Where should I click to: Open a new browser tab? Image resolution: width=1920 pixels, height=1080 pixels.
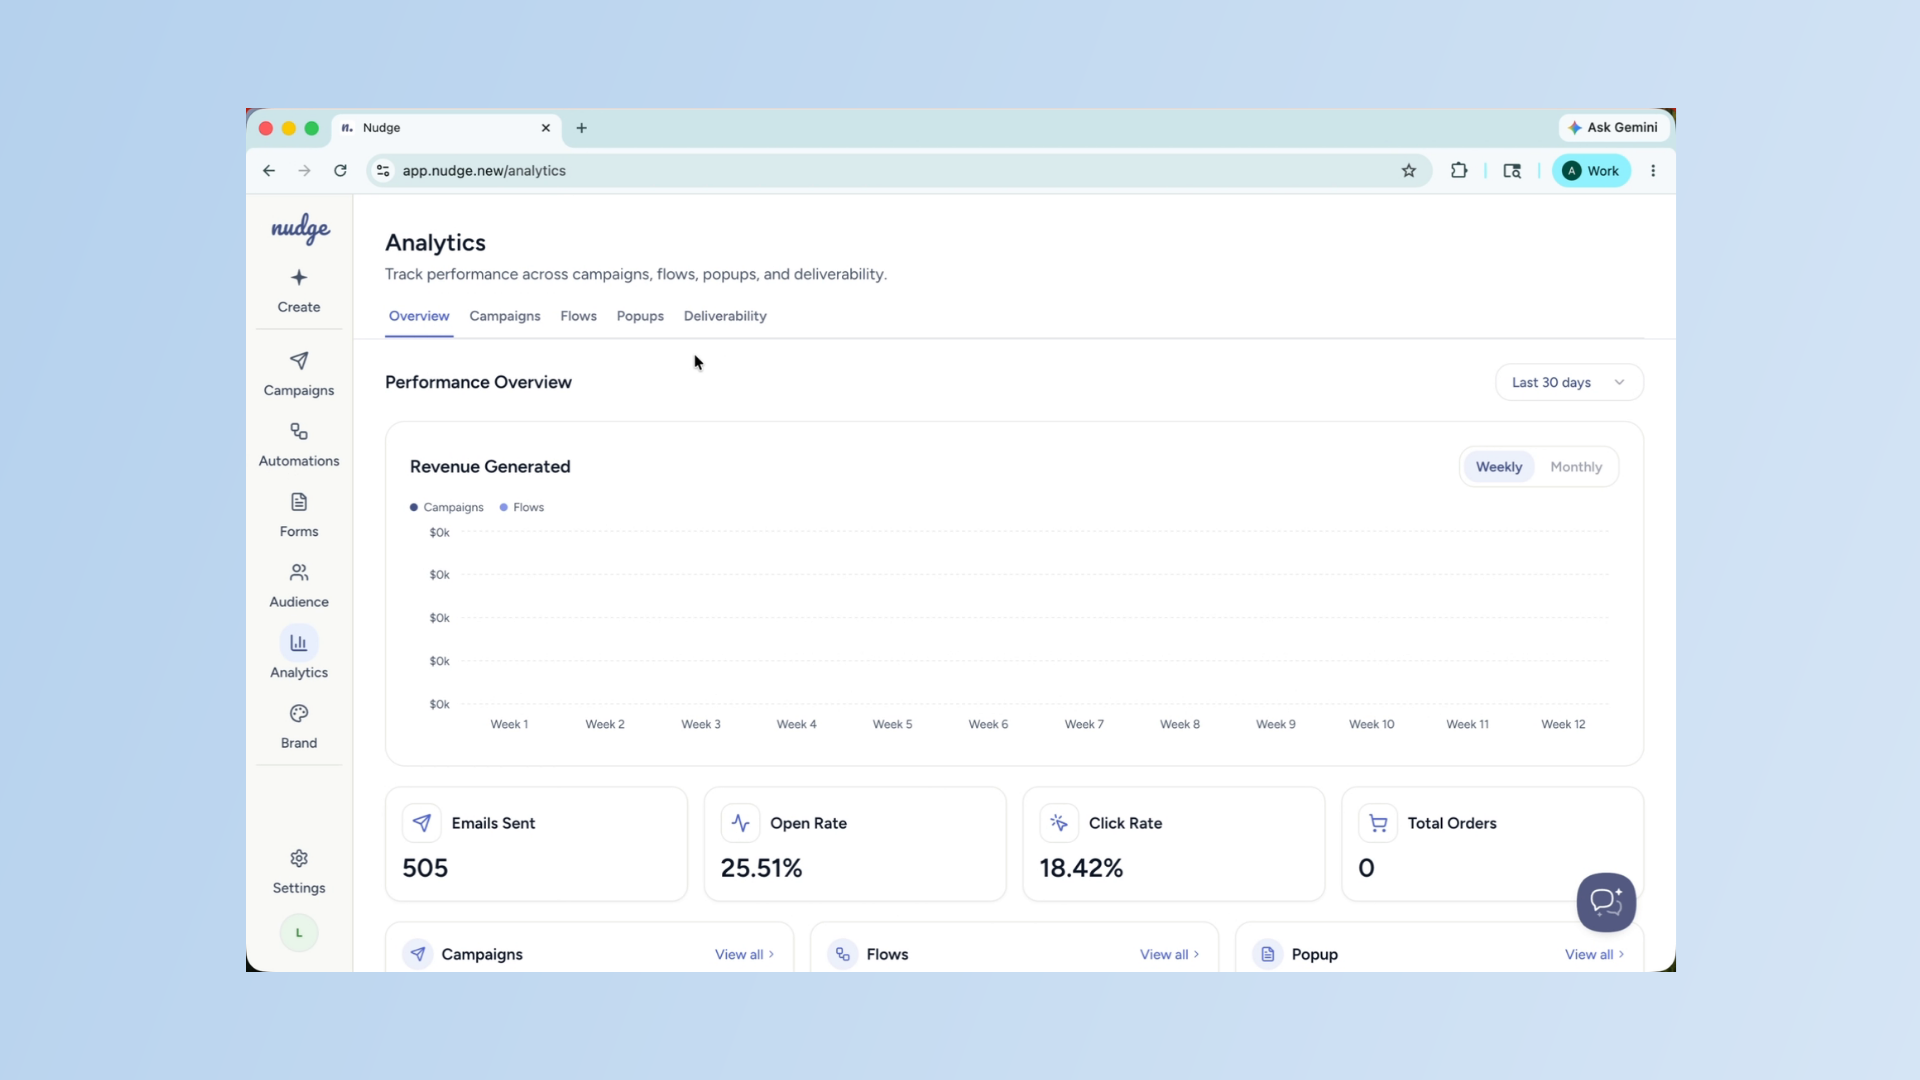click(581, 128)
